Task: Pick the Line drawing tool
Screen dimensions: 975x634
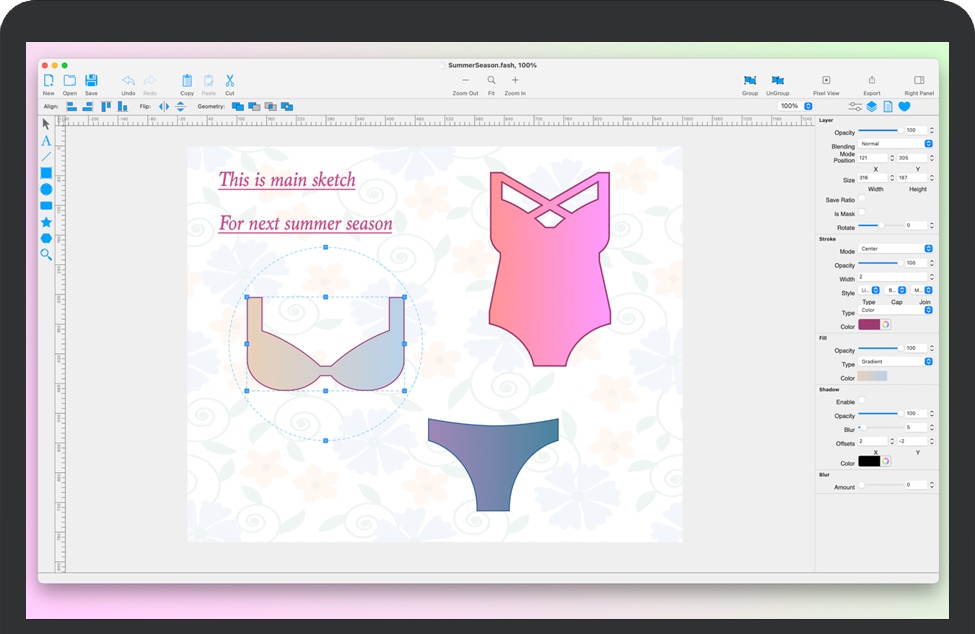Action: click(x=46, y=157)
